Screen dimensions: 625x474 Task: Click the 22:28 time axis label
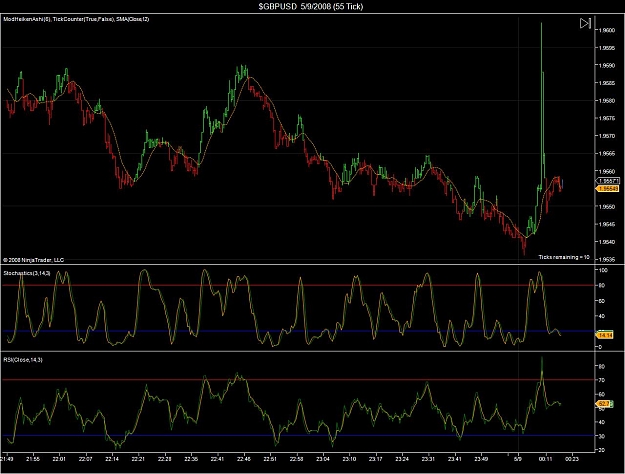(x=165, y=459)
